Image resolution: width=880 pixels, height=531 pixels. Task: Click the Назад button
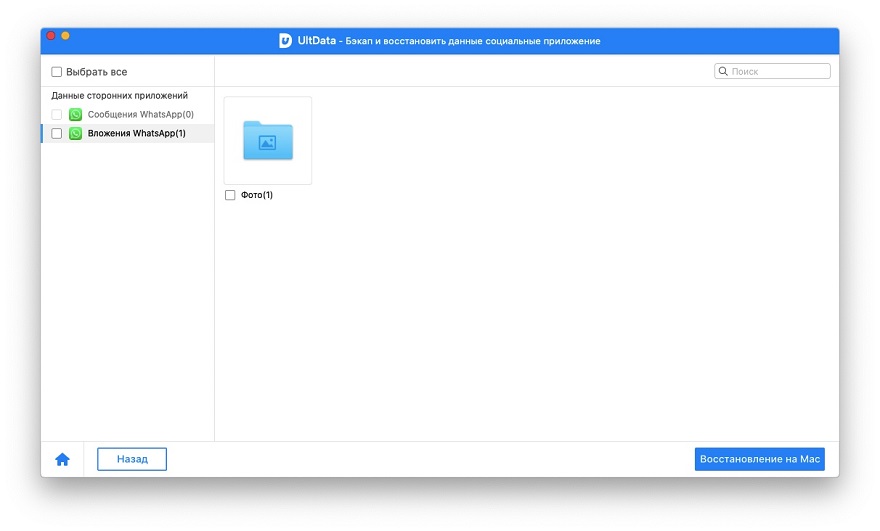click(x=132, y=459)
